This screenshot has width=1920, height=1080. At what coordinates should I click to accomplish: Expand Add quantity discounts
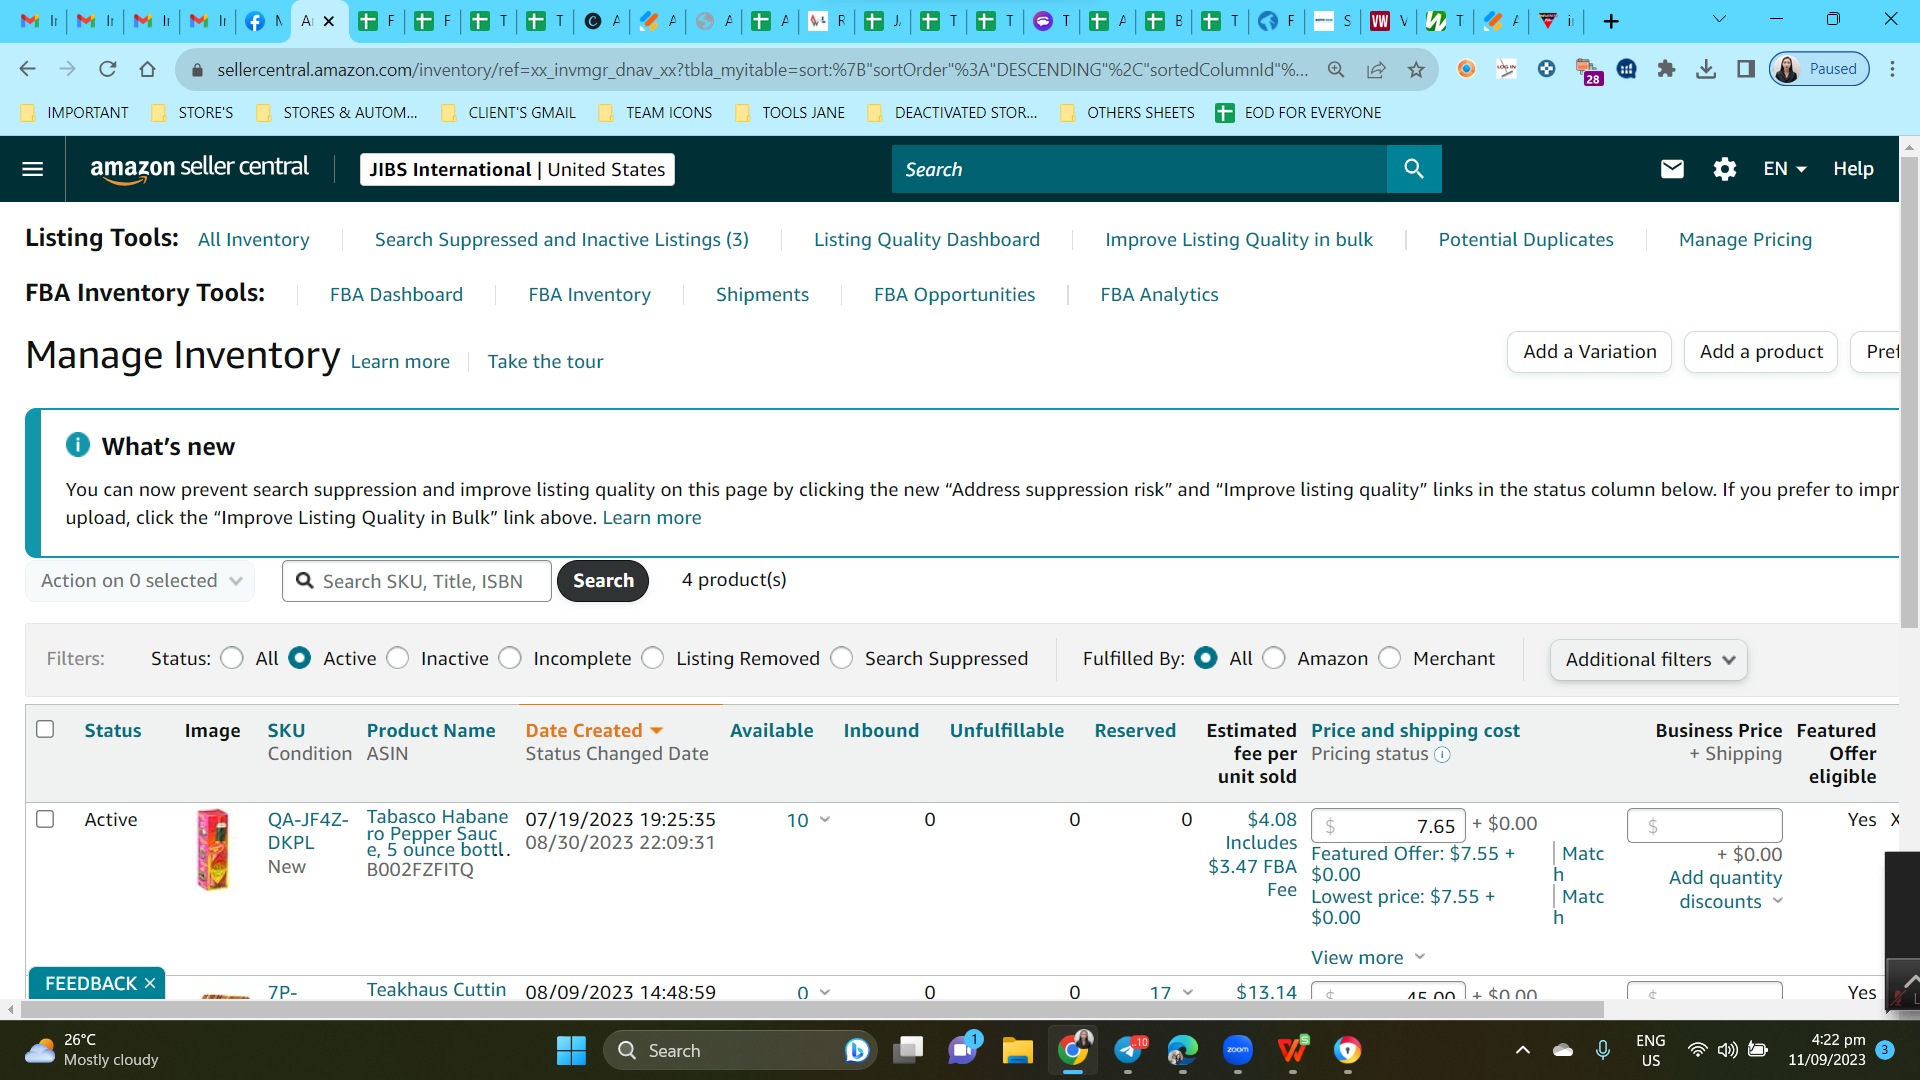[1726, 889]
